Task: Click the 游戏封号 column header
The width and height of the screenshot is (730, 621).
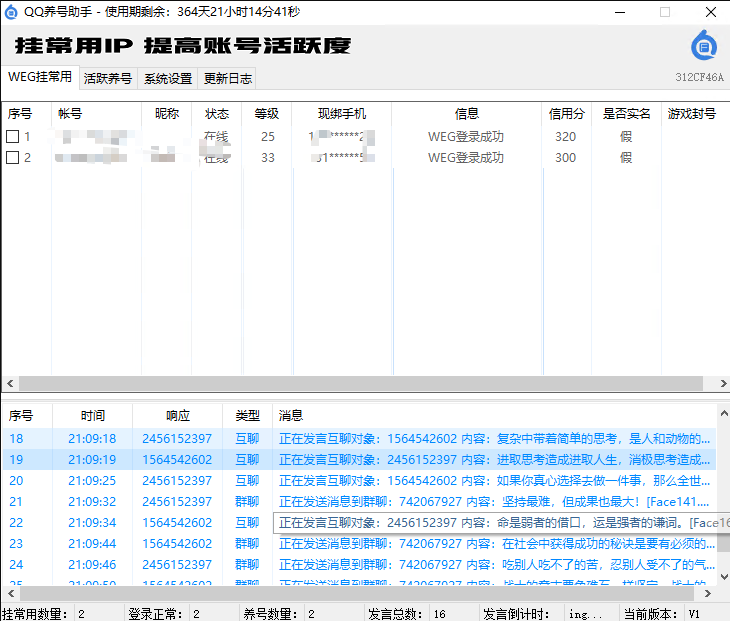Action: [x=692, y=114]
